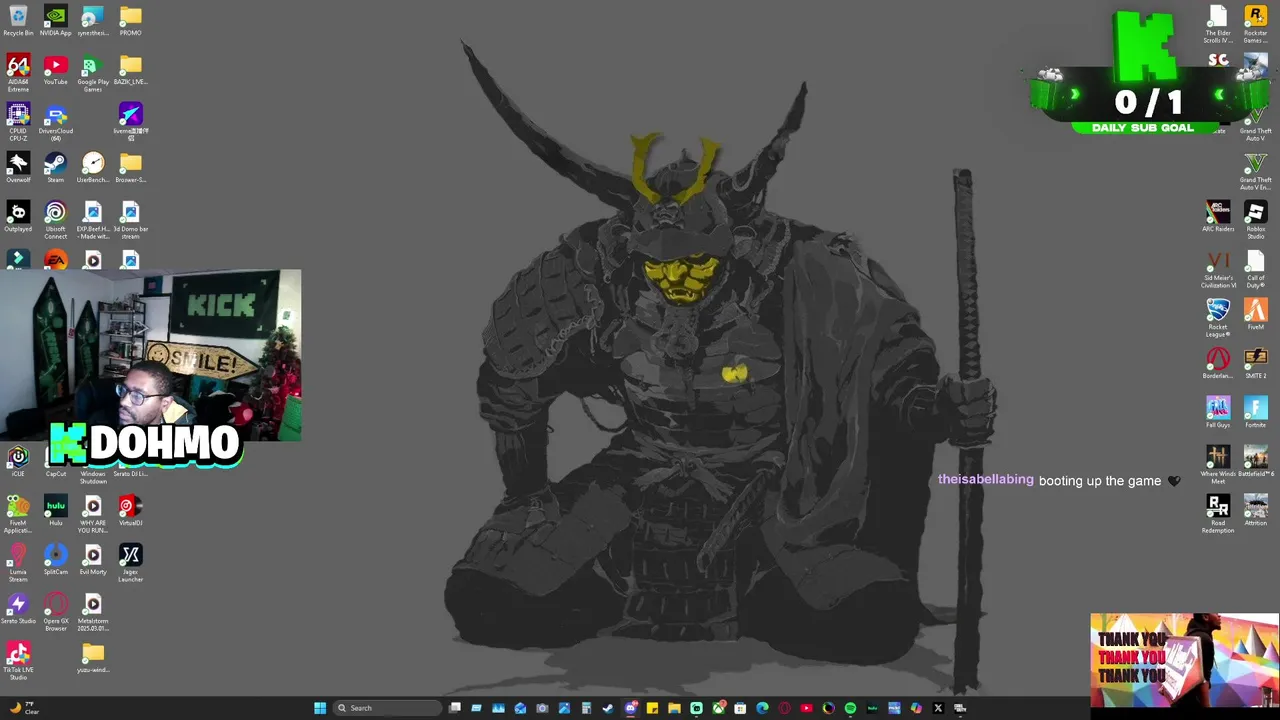The height and width of the screenshot is (720, 1280).
Task: Open The Elder Scrolls IV shortcut
Action: (1218, 24)
